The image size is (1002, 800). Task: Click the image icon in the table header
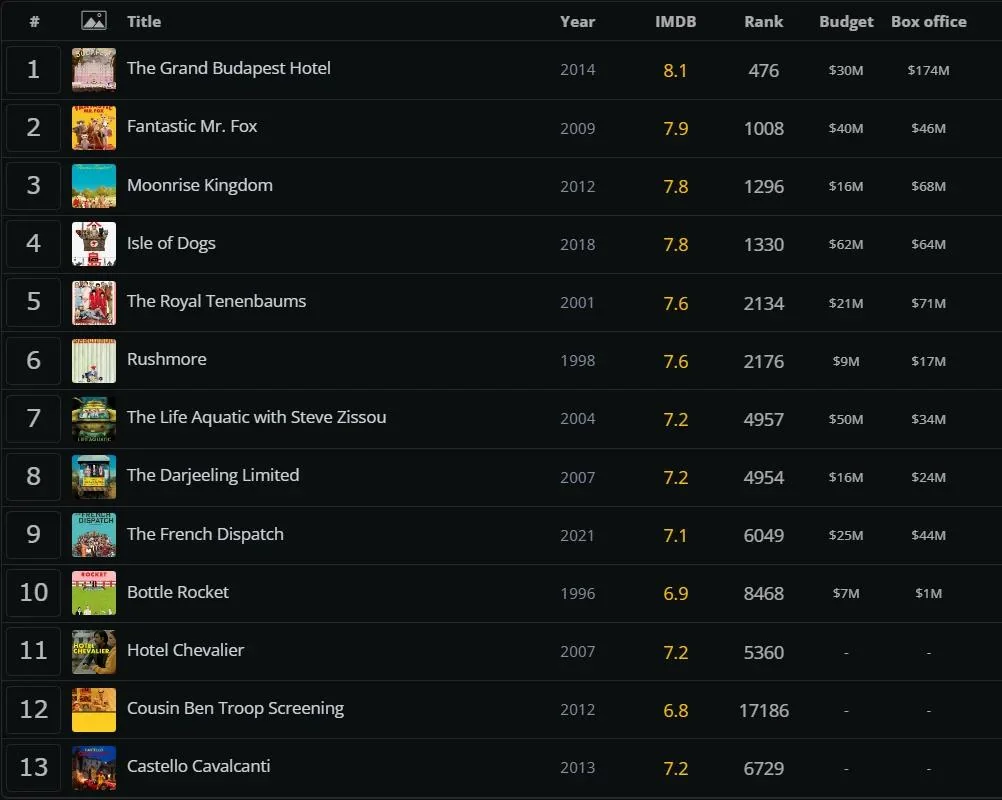pyautogui.click(x=93, y=21)
